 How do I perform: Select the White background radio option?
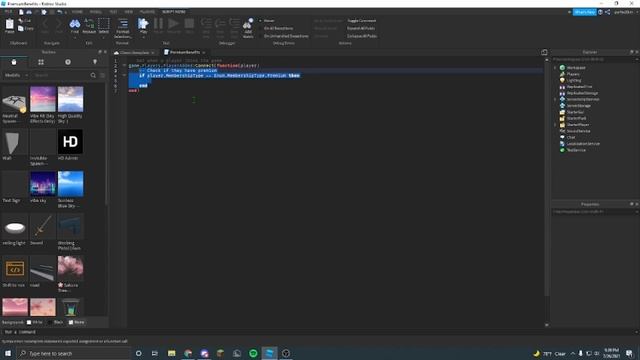click(29, 322)
